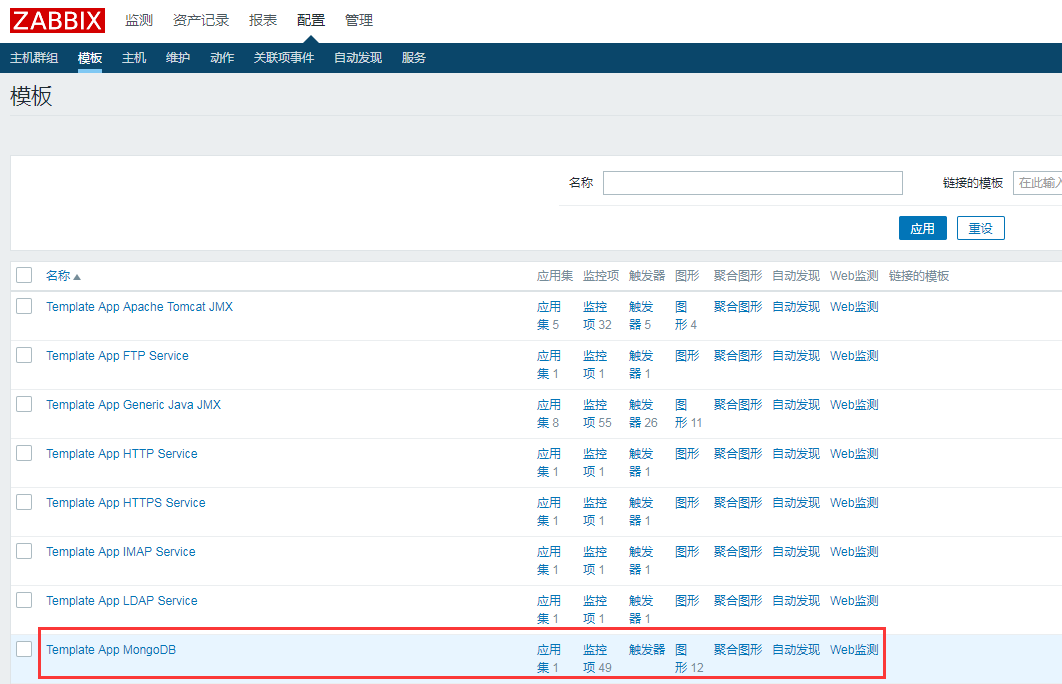This screenshot has height=684, width=1062.
Task: Open the 配置 top menu
Action: pos(311,20)
